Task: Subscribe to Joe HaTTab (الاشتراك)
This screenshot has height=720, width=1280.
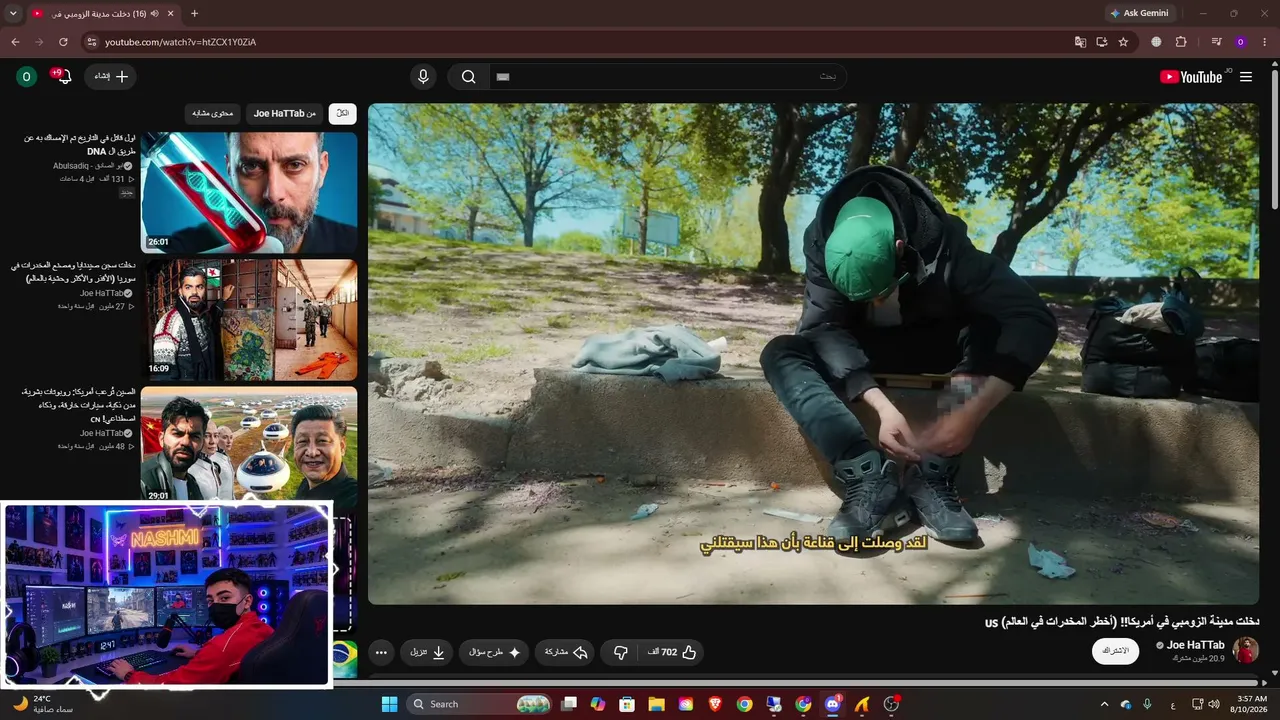Action: (x=1115, y=651)
